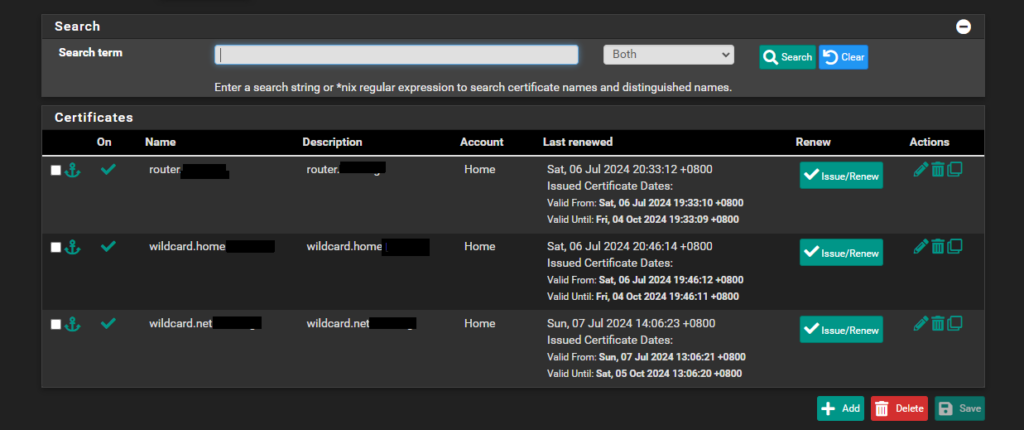
Task: Click the Clear button
Action: point(843,57)
